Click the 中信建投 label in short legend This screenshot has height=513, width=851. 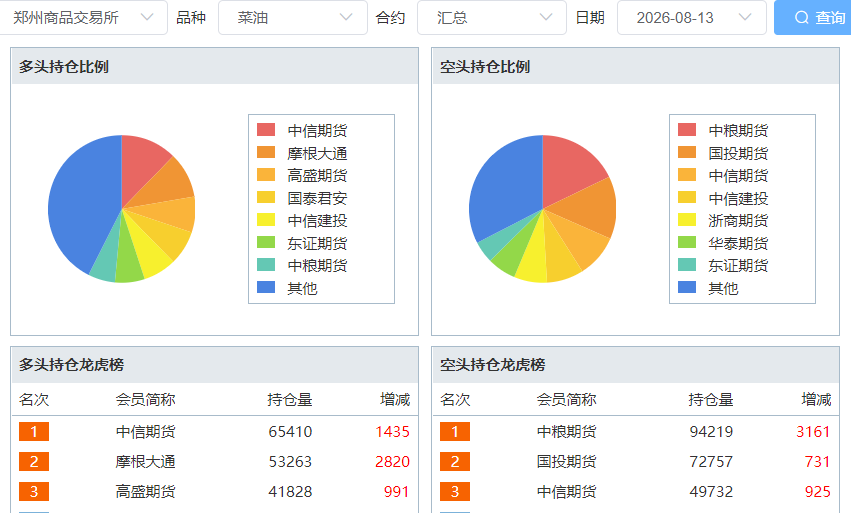point(738,198)
